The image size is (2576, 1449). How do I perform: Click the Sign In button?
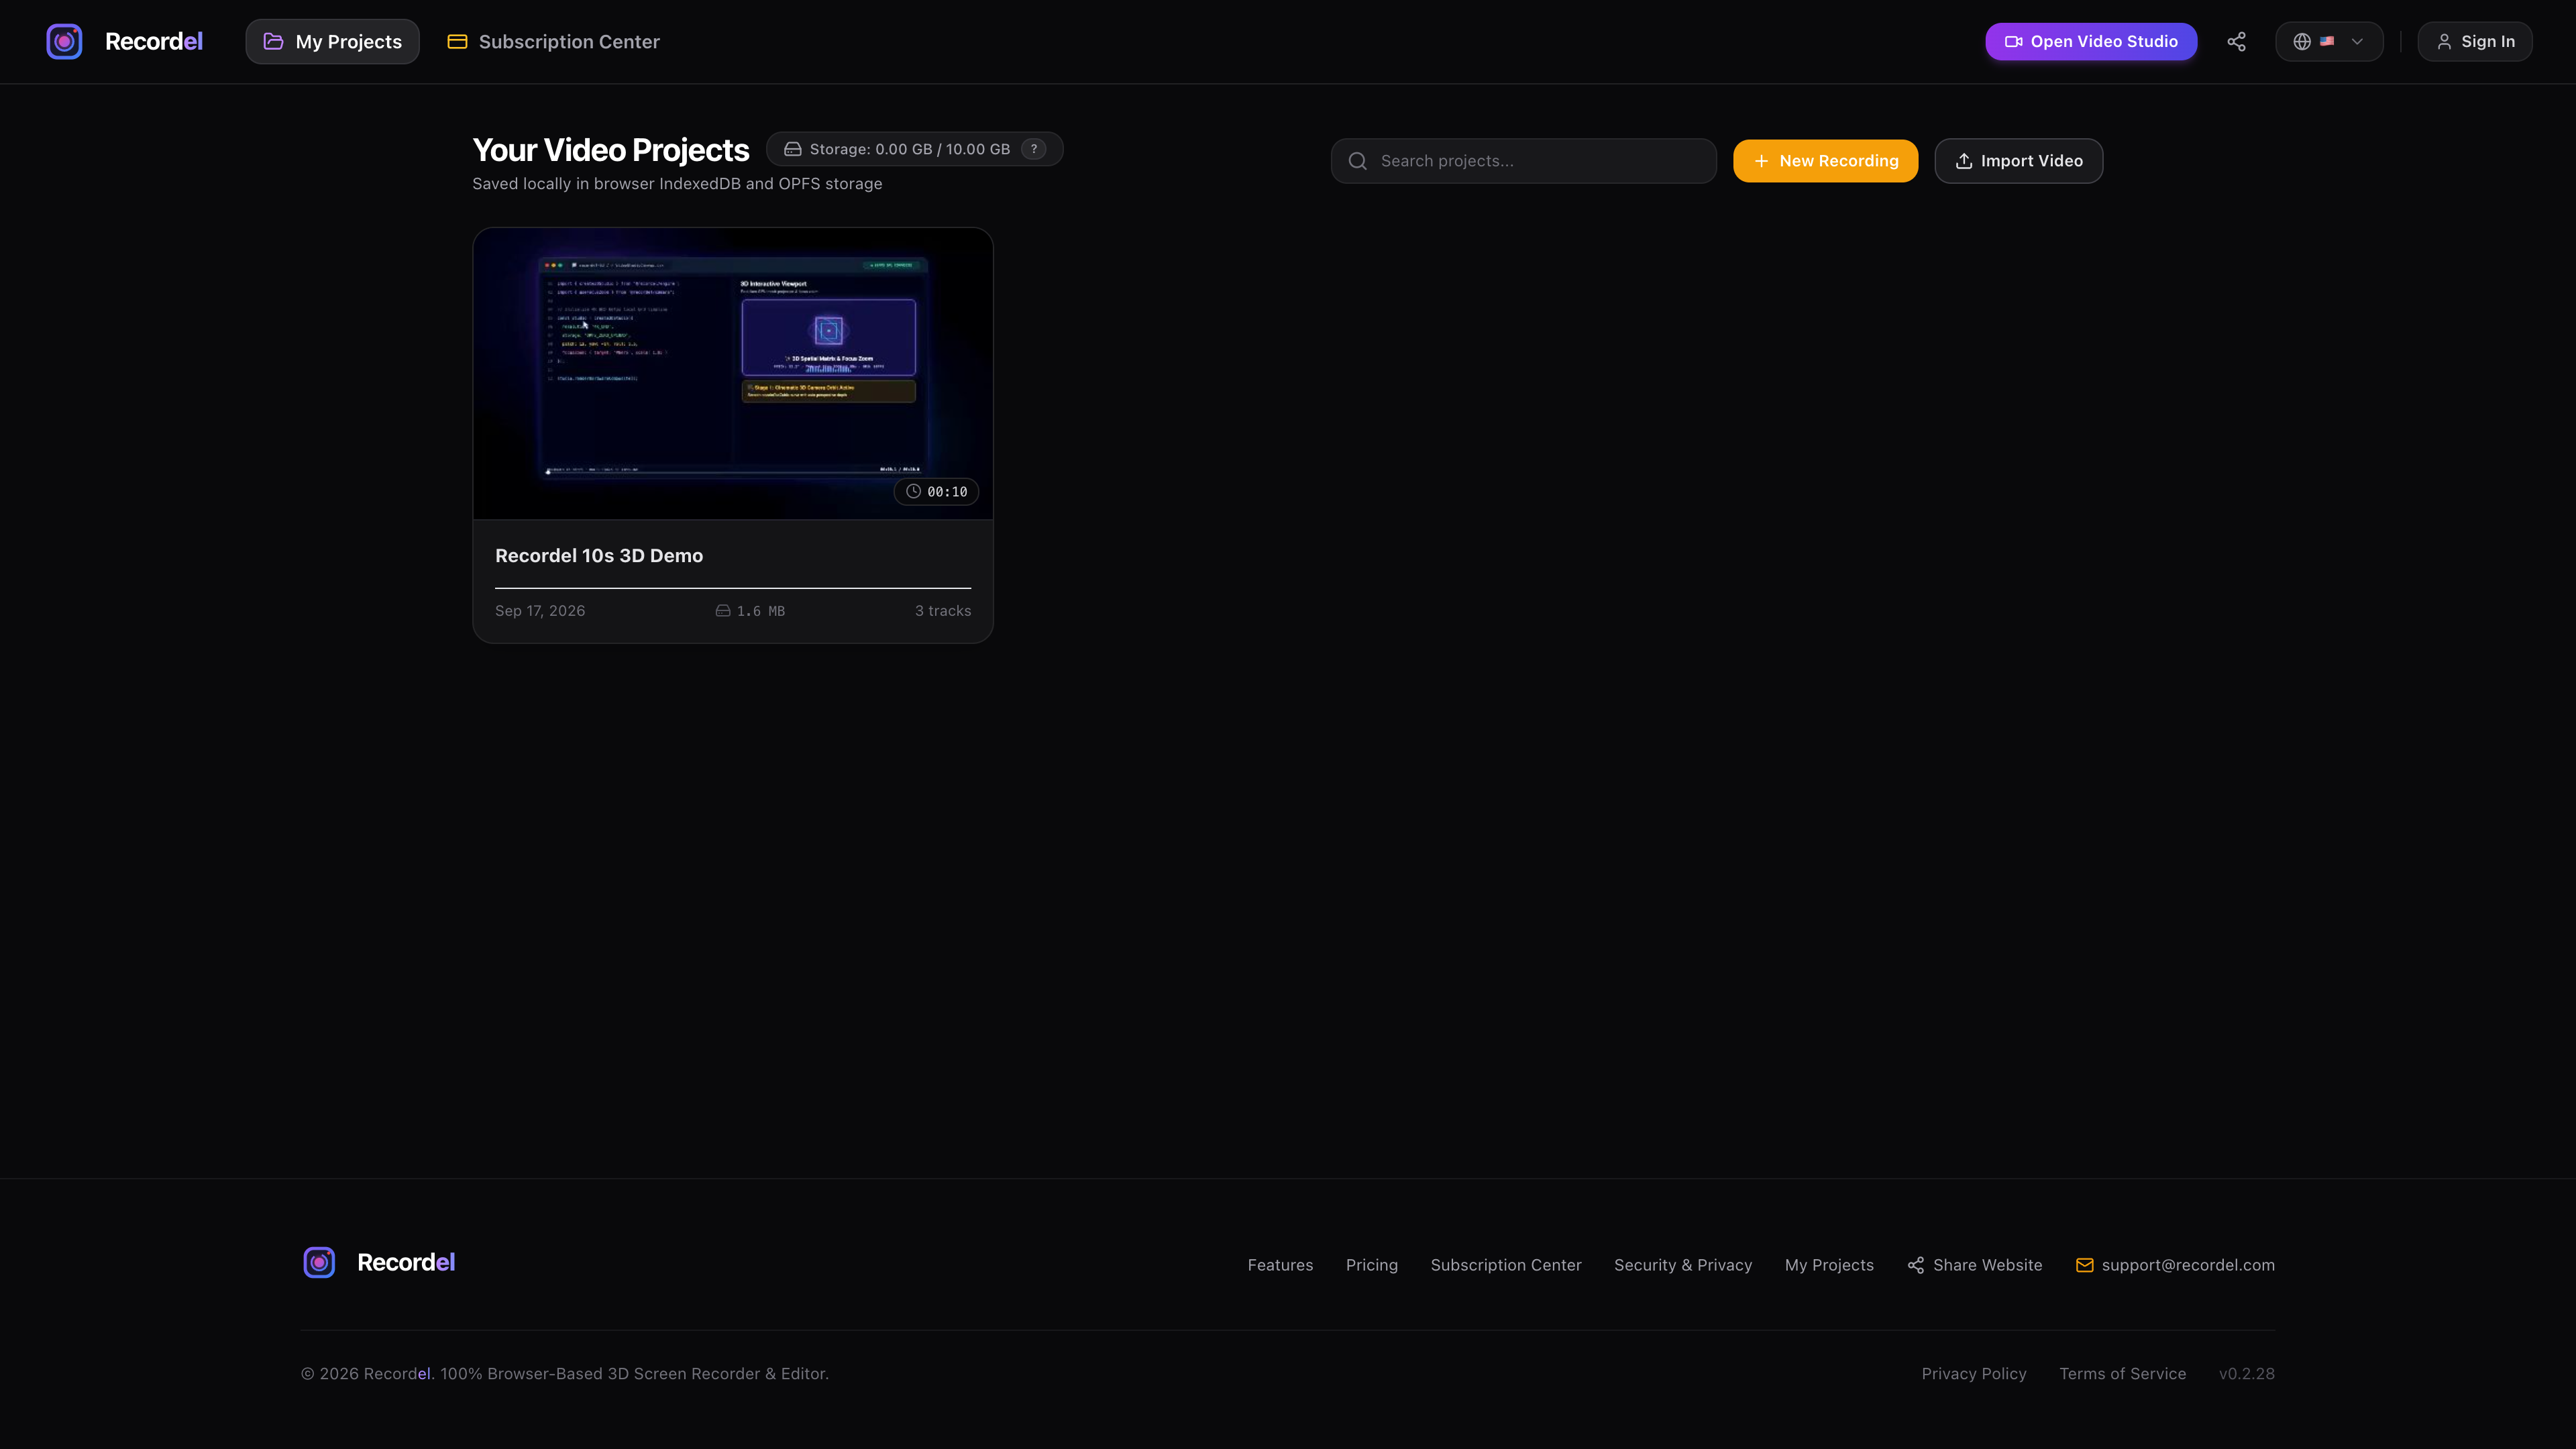click(x=2474, y=41)
